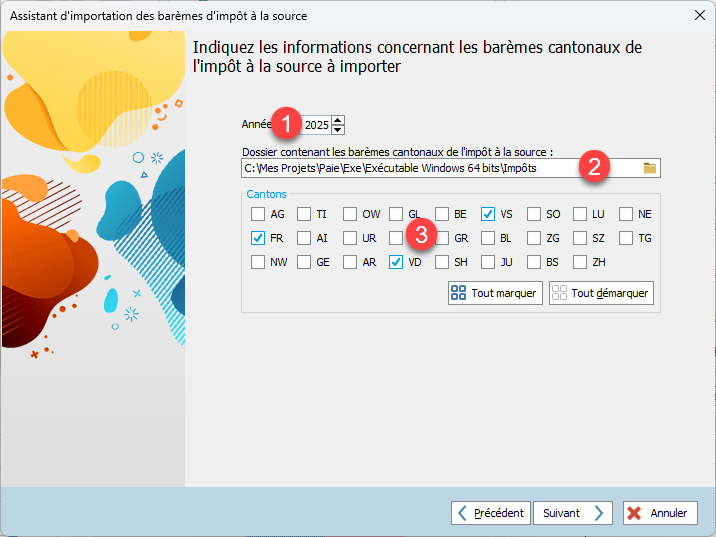
Task: Click the folder browse icon in the path field
Action: (x=649, y=168)
